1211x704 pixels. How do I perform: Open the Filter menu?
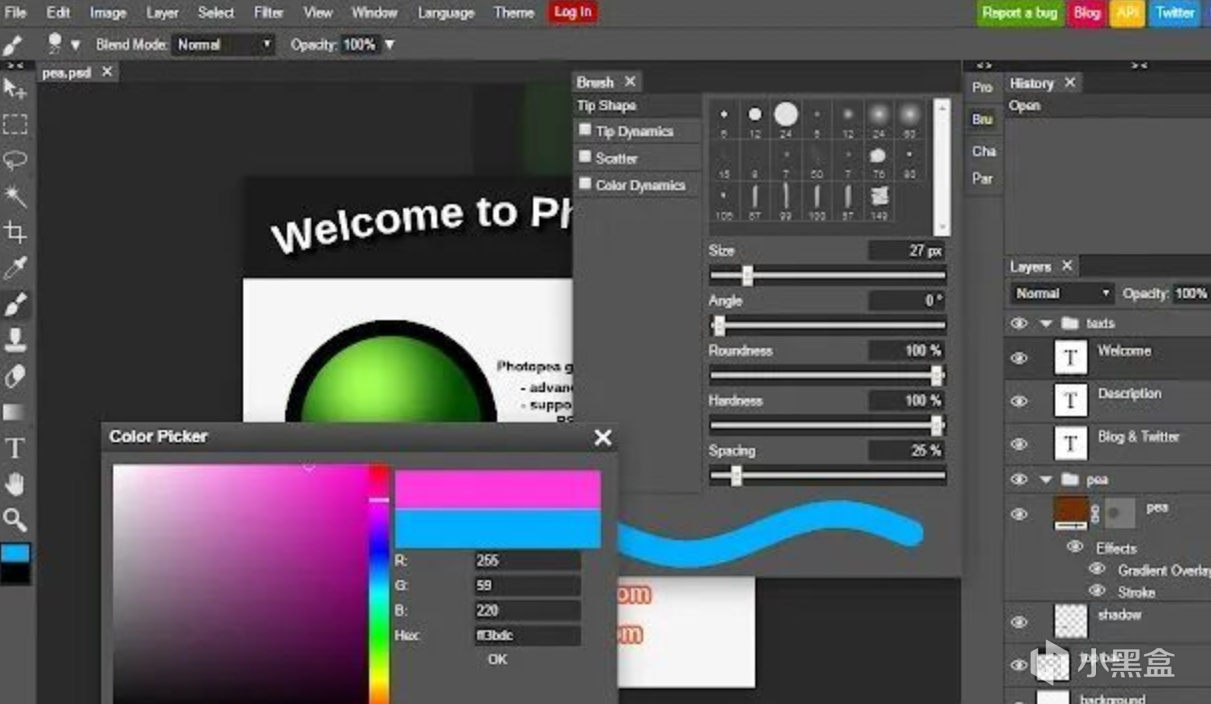[268, 13]
